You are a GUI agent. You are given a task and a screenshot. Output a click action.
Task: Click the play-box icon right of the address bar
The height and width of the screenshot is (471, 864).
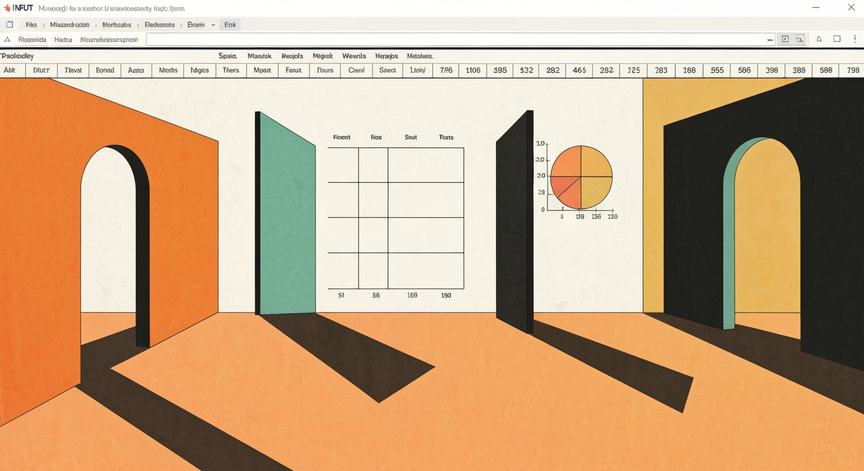tap(785, 39)
